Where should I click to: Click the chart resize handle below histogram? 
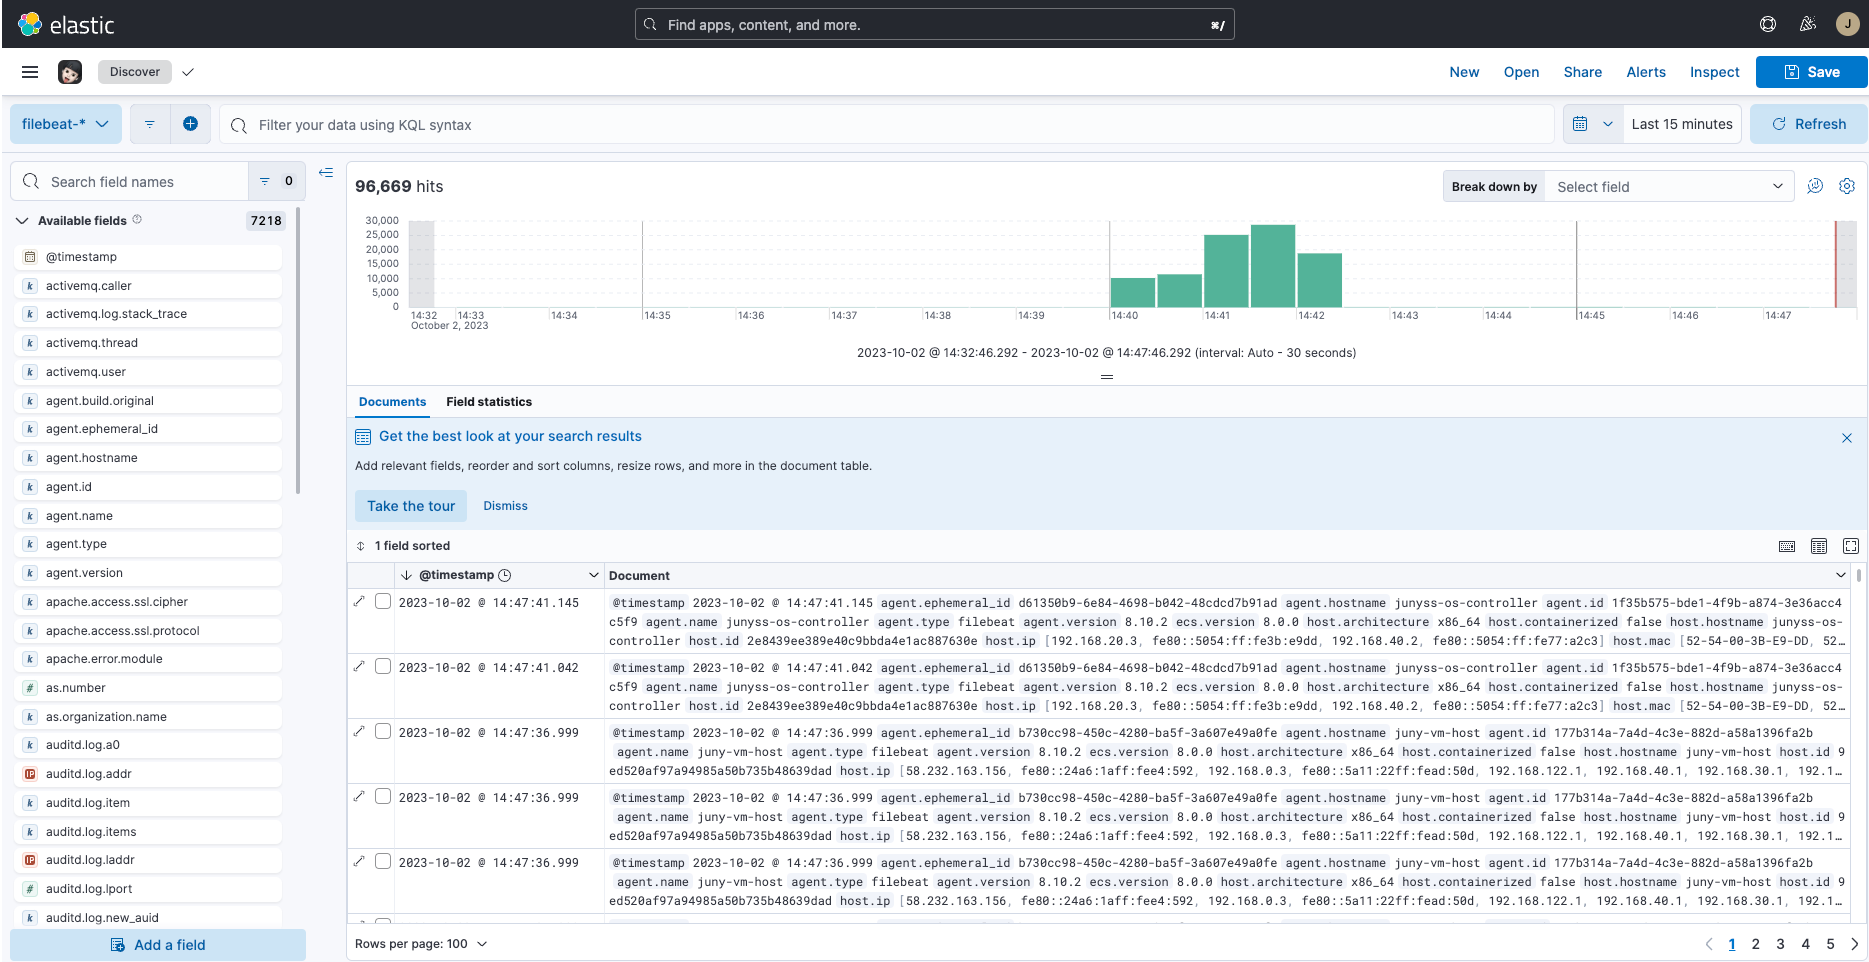[x=1107, y=377]
